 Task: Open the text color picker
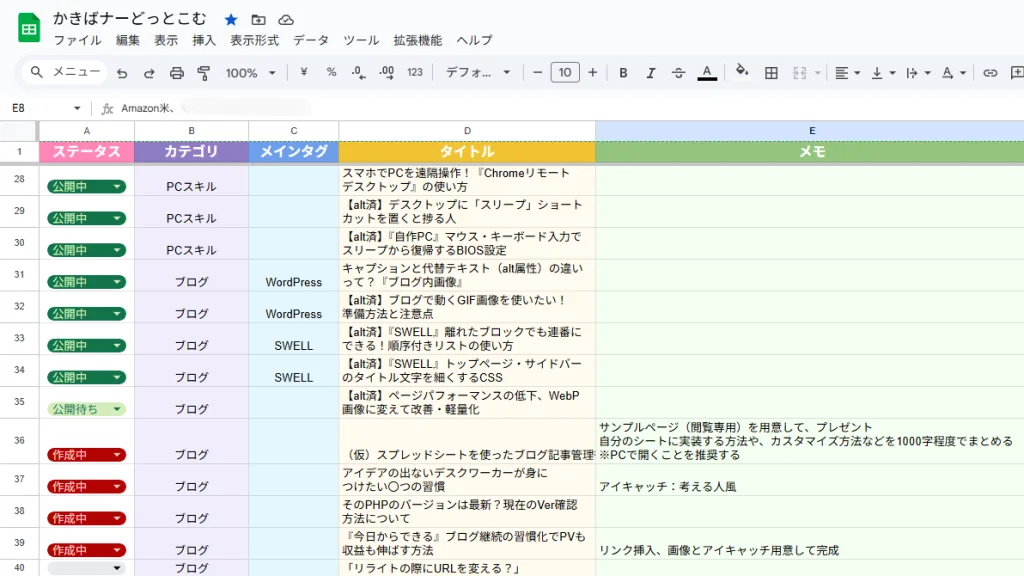coord(705,72)
